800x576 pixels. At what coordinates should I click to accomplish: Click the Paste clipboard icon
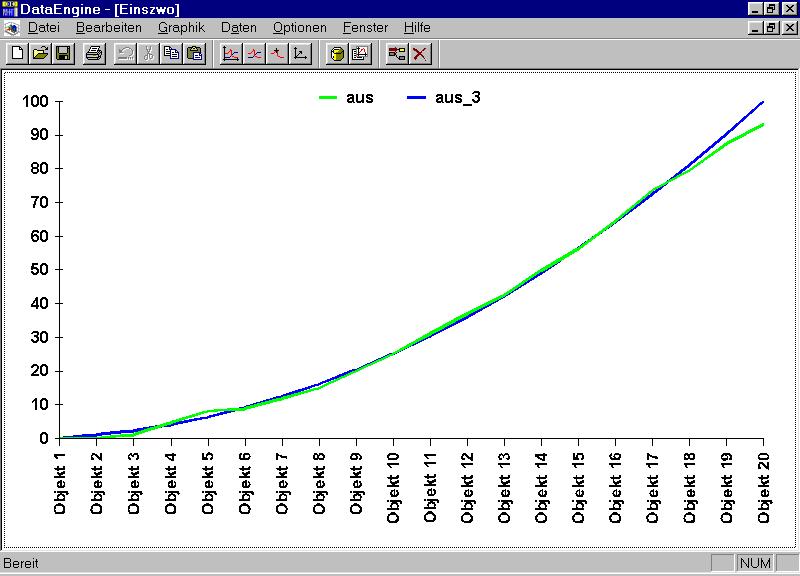(x=195, y=54)
